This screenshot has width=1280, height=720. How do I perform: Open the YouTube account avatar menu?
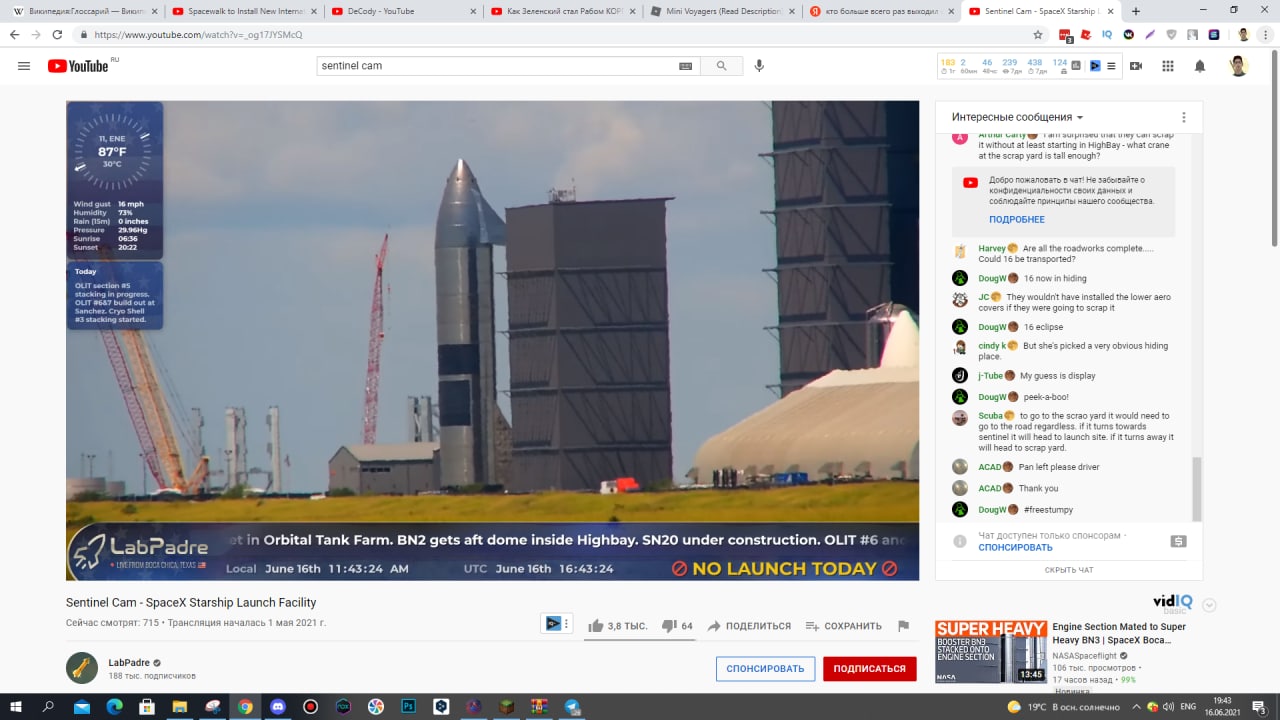(1238, 66)
